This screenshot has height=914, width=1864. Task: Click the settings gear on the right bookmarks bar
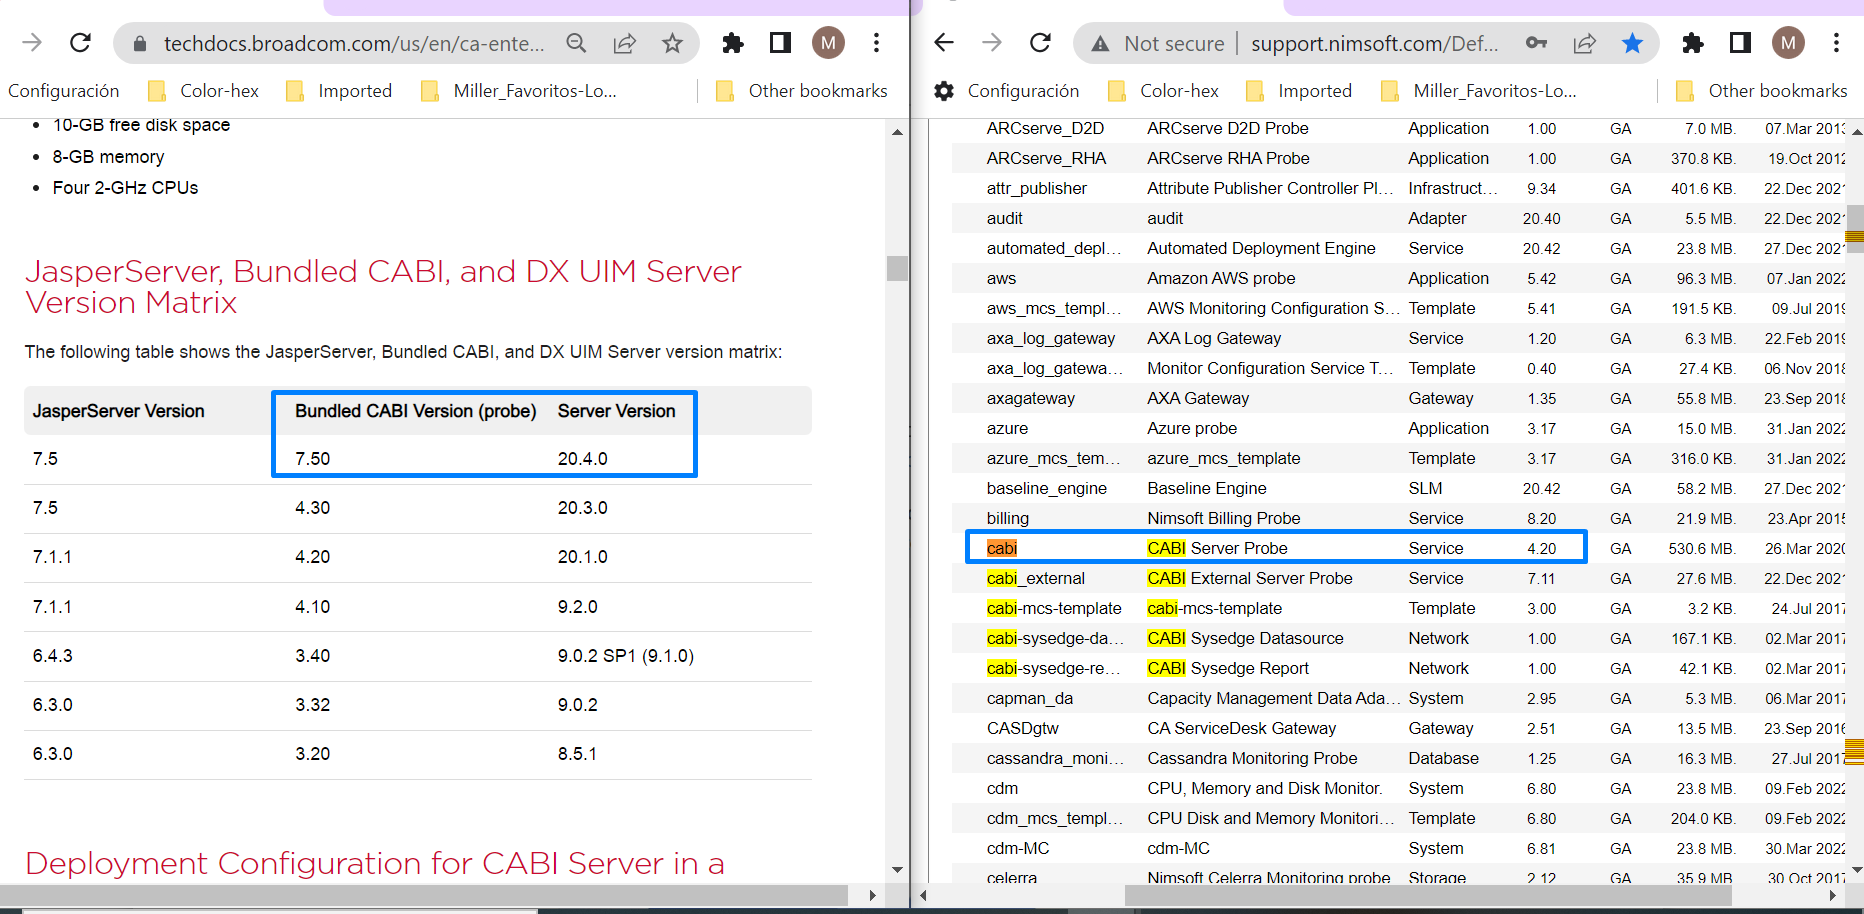pos(943,90)
